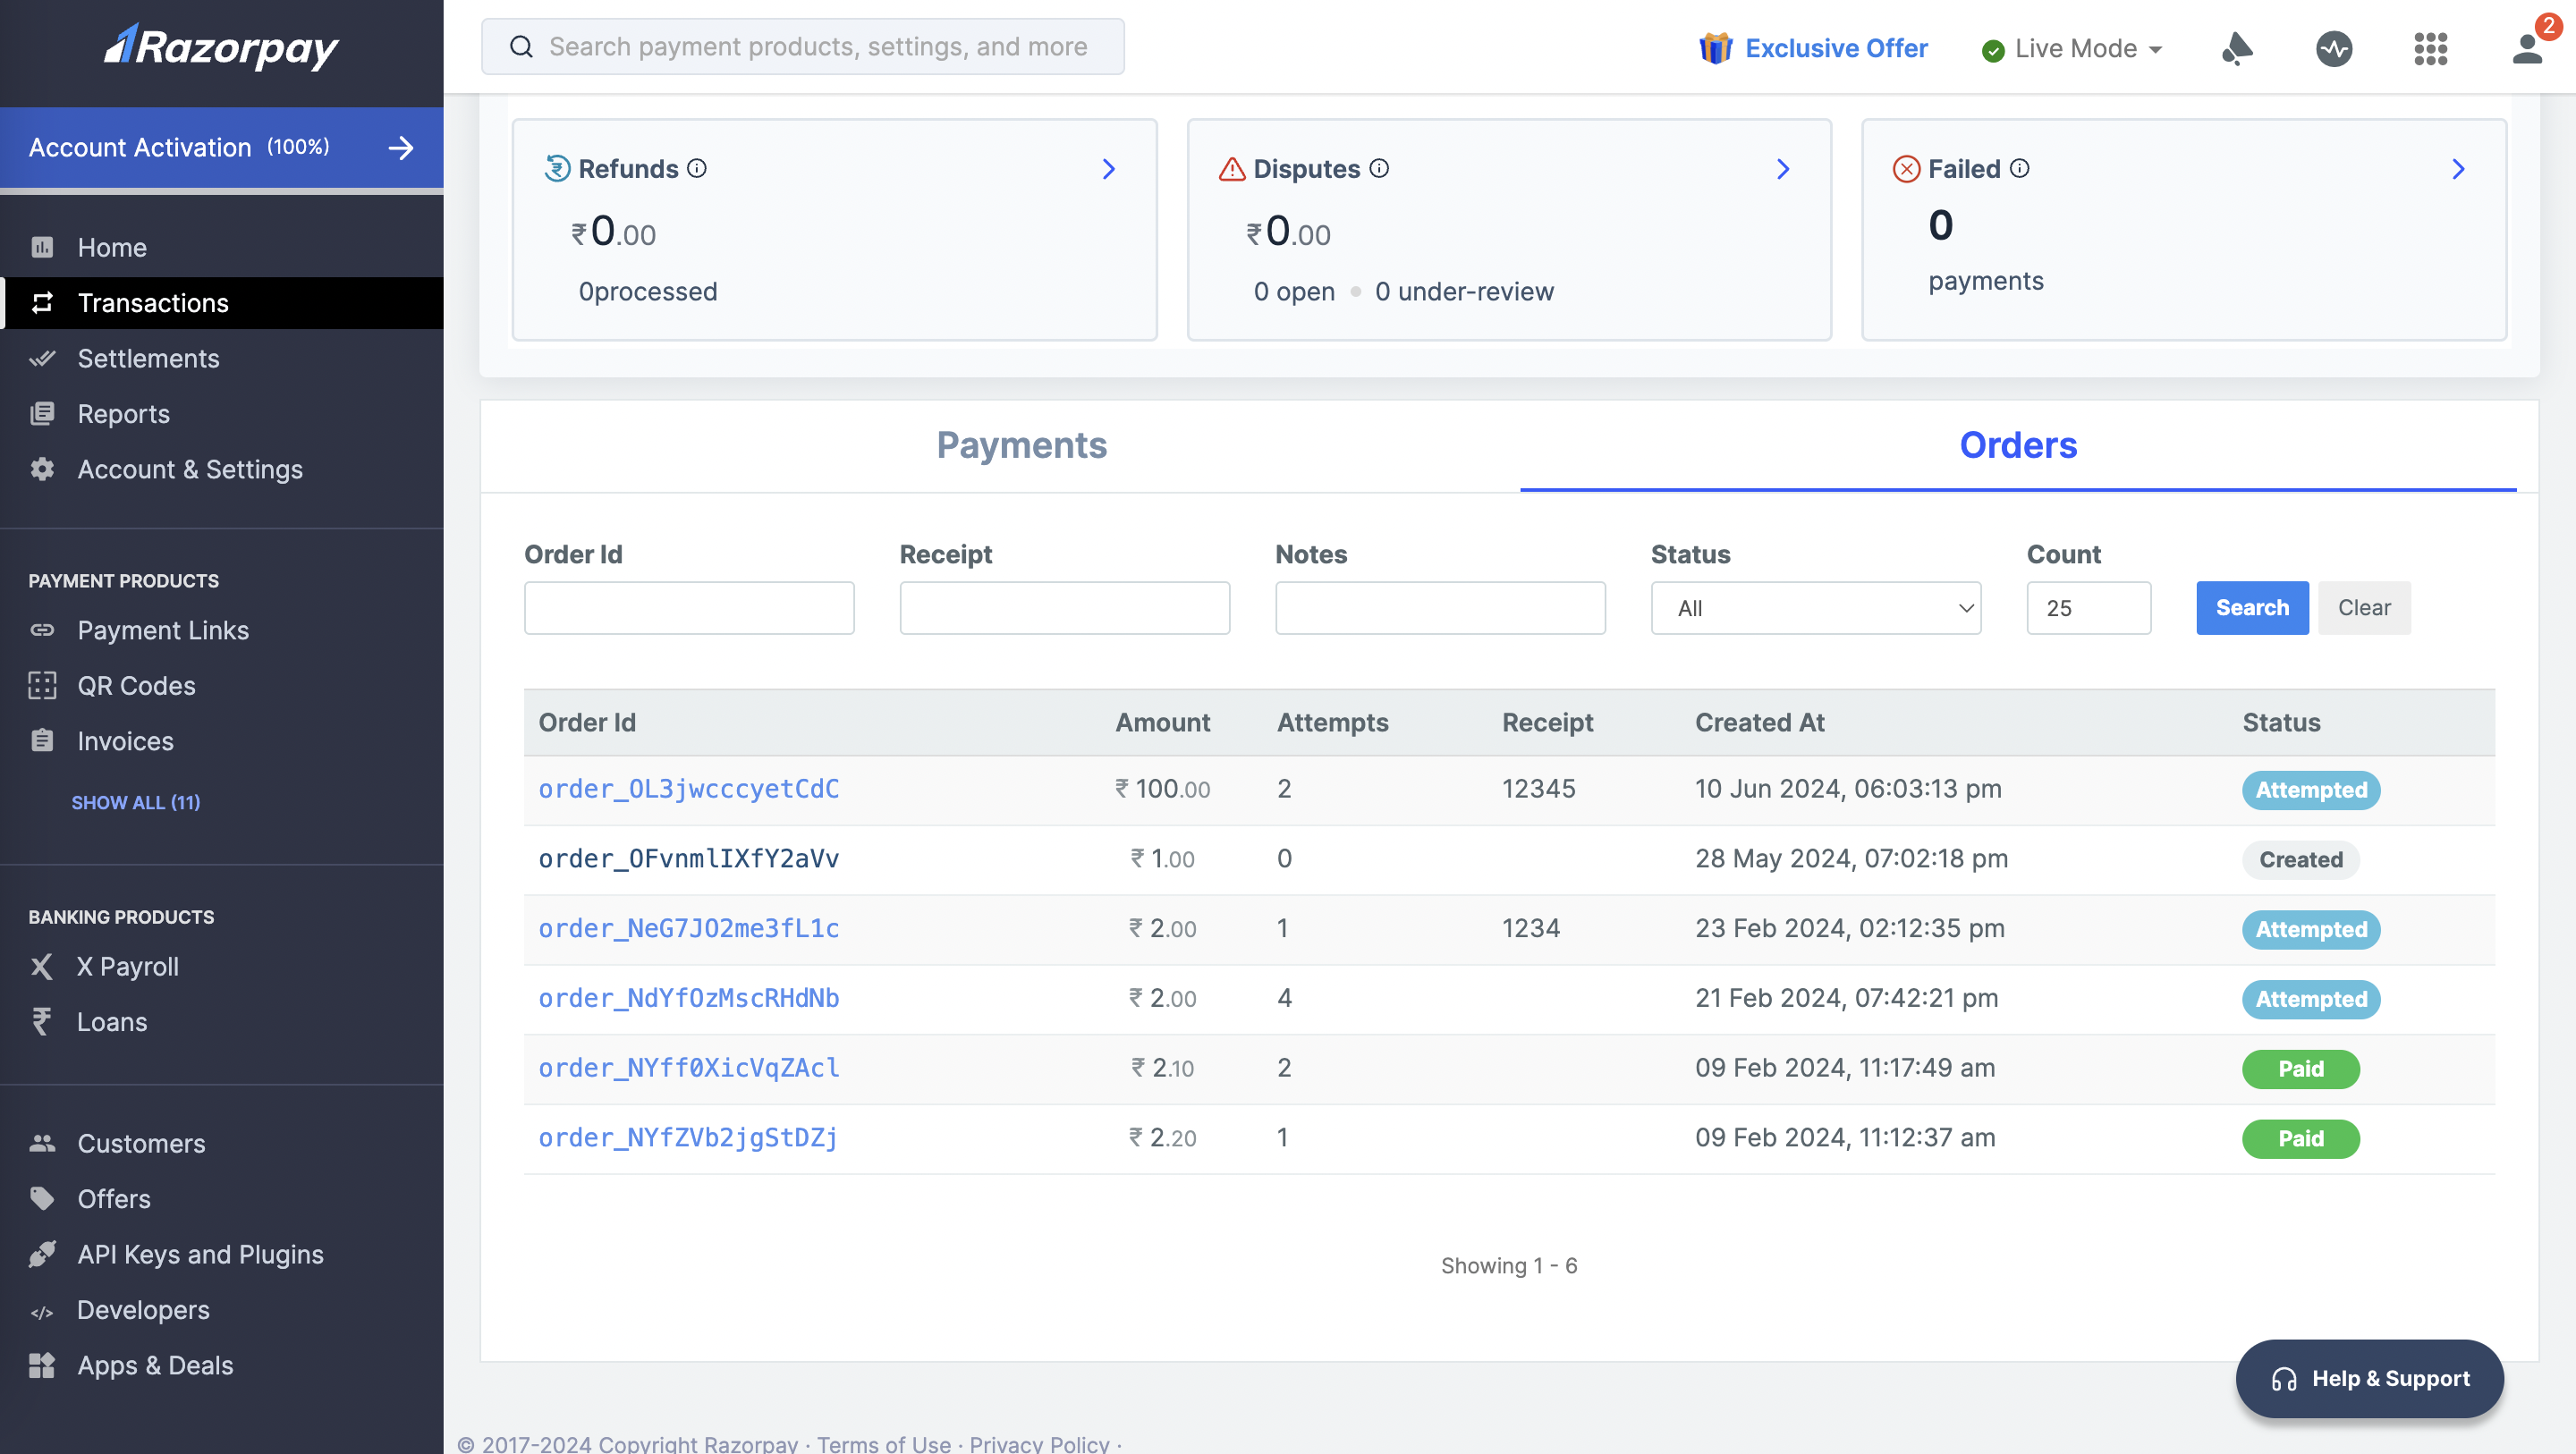Click the Loans rupee icon

[42, 1021]
